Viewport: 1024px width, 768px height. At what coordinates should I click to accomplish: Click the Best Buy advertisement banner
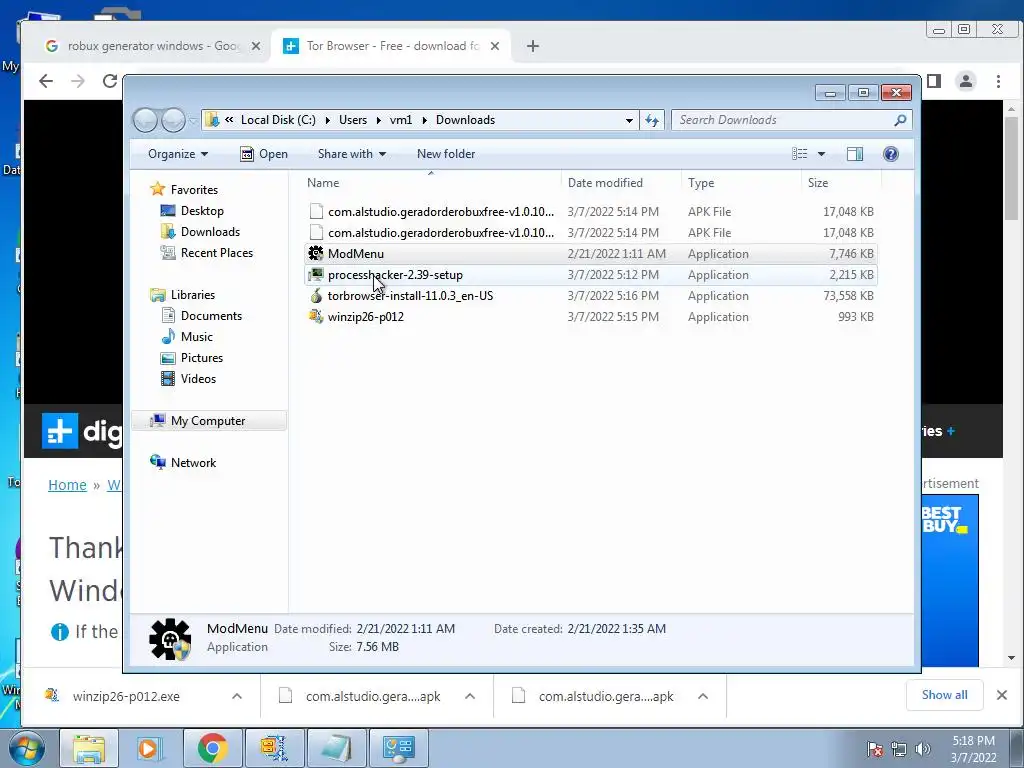[950, 580]
